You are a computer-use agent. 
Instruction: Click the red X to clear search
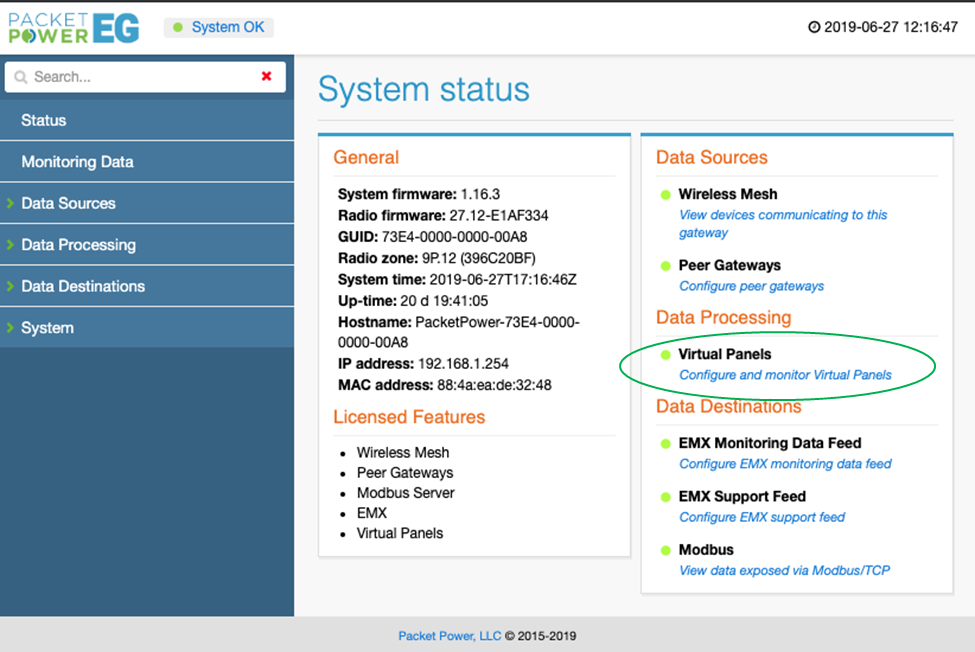266,76
